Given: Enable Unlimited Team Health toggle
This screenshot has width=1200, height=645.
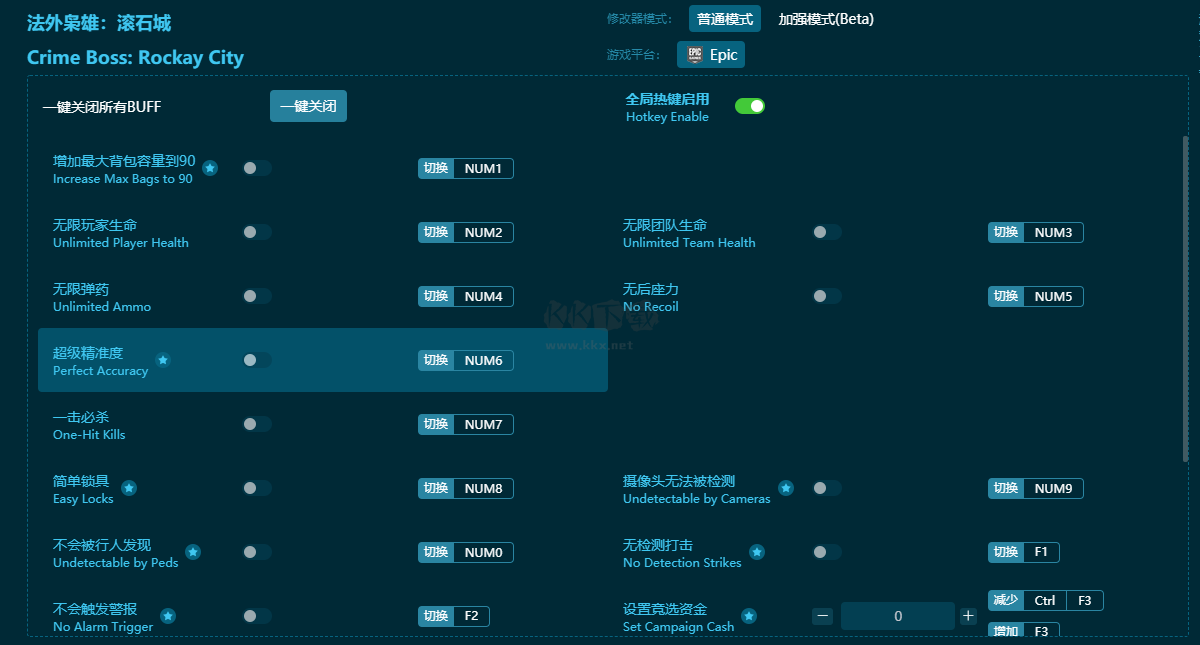Looking at the screenshot, I should tap(827, 232).
